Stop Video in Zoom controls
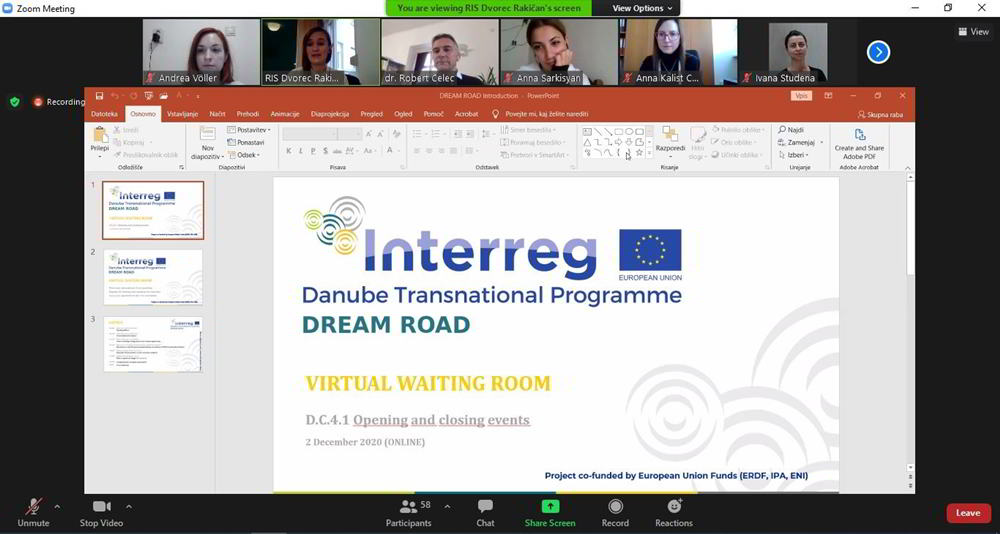The image size is (1000, 534). point(101,513)
